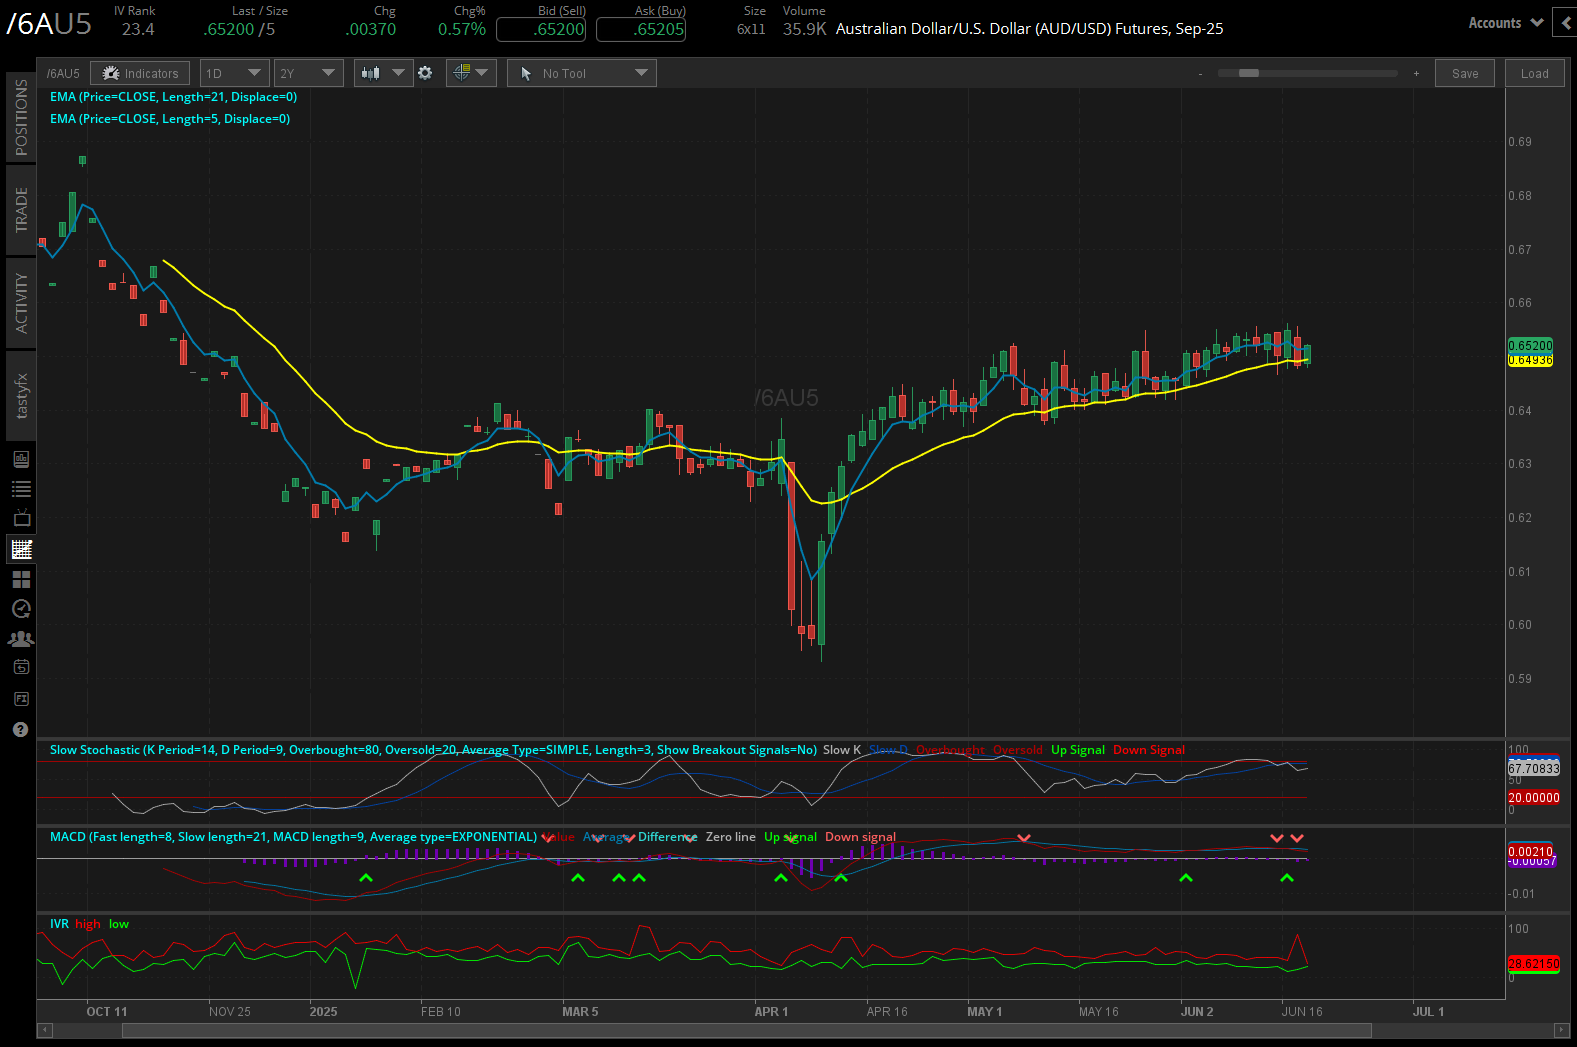1577x1047 pixels.
Task: Open the clock history sidebar icon
Action: point(21,609)
